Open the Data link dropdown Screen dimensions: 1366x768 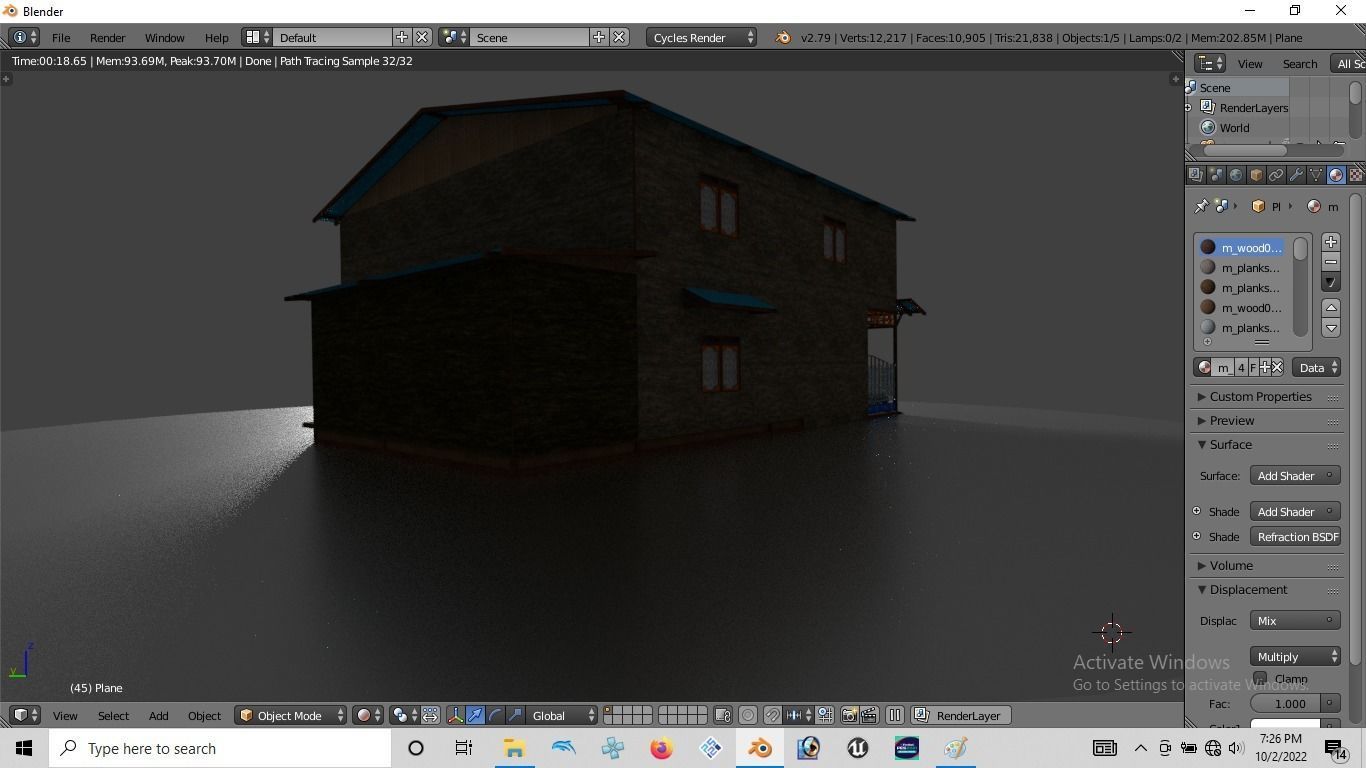click(x=1316, y=367)
